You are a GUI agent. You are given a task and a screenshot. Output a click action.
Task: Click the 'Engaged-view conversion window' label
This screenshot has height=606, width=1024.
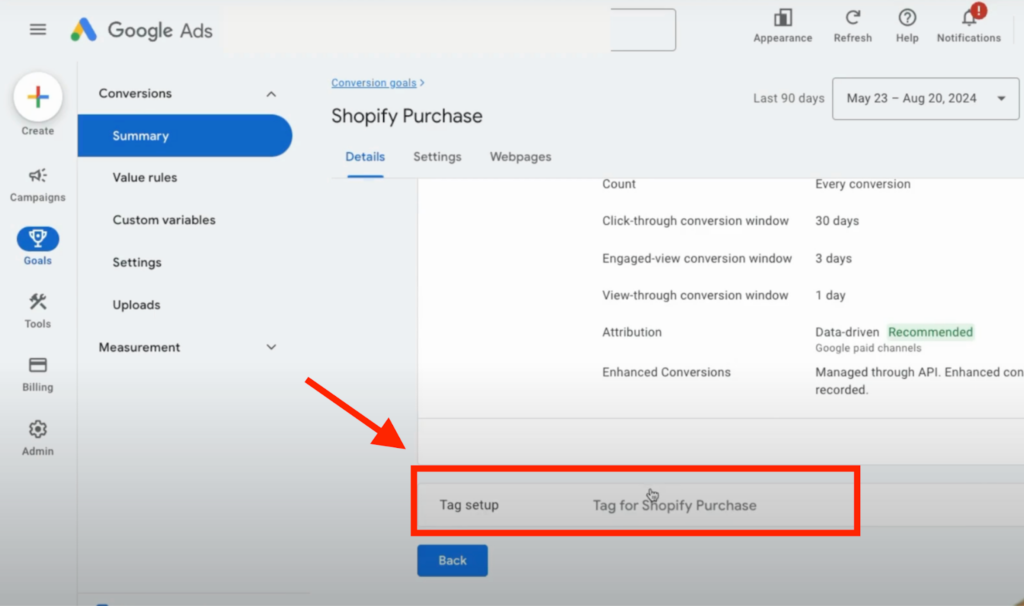coord(697,259)
